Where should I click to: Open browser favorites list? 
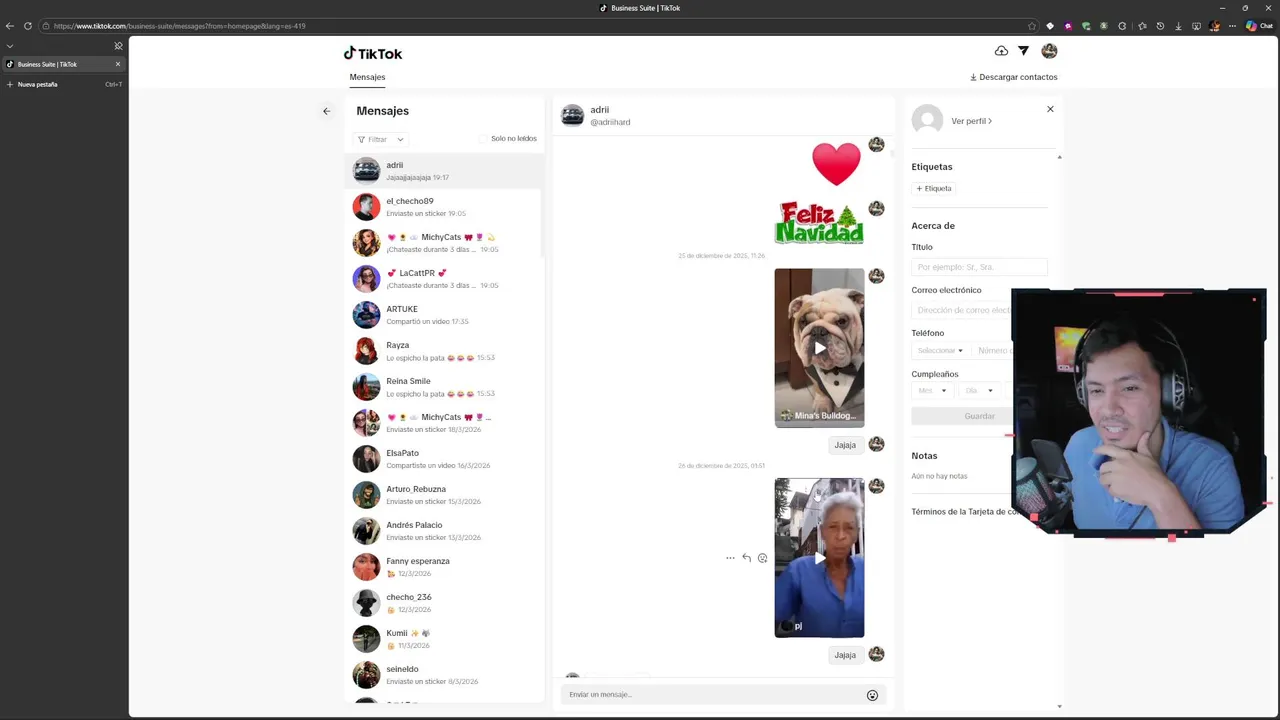(1142, 26)
